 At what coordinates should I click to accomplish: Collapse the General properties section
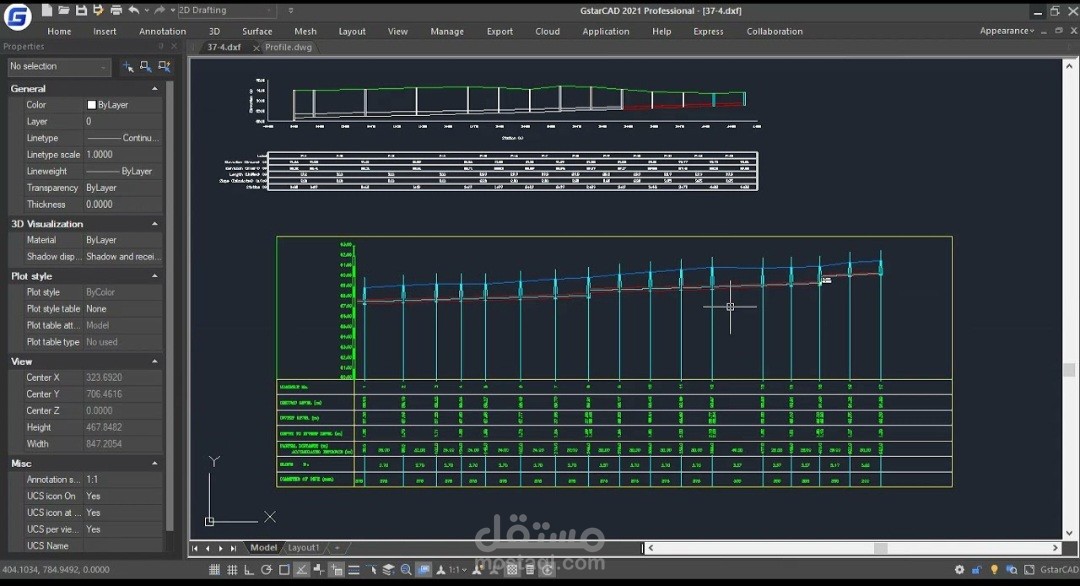[x=154, y=89]
